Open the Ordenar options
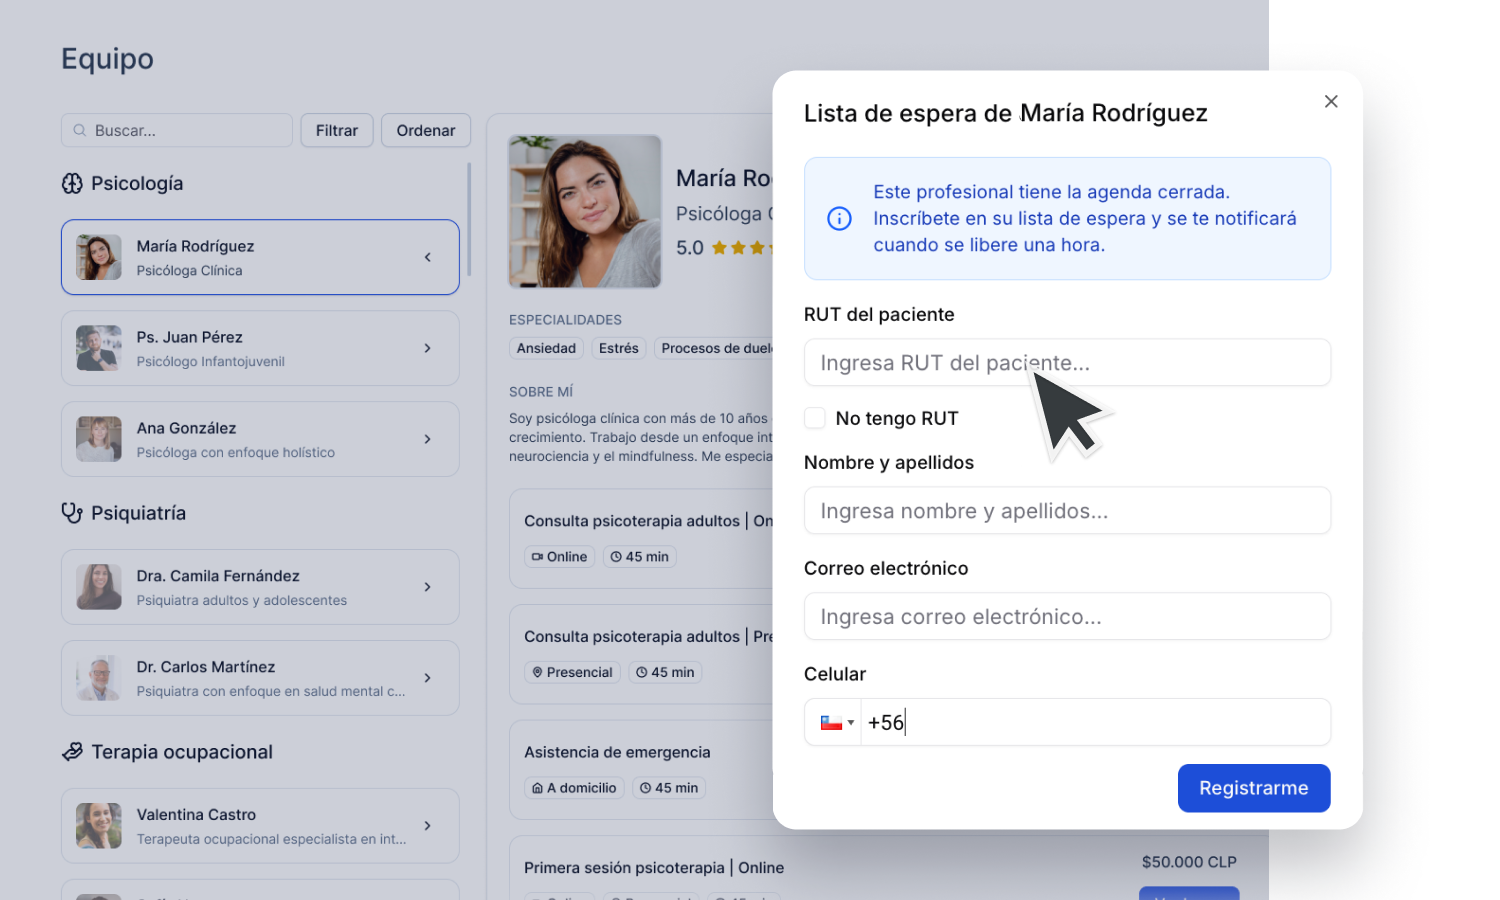 click(426, 130)
